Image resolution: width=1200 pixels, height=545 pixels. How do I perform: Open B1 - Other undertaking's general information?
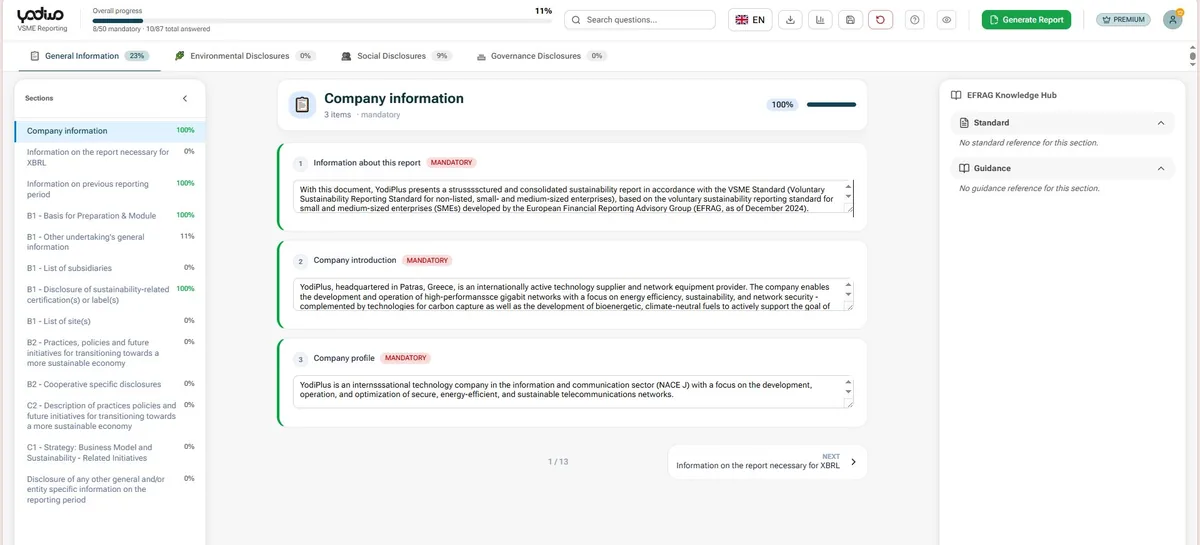110,242
